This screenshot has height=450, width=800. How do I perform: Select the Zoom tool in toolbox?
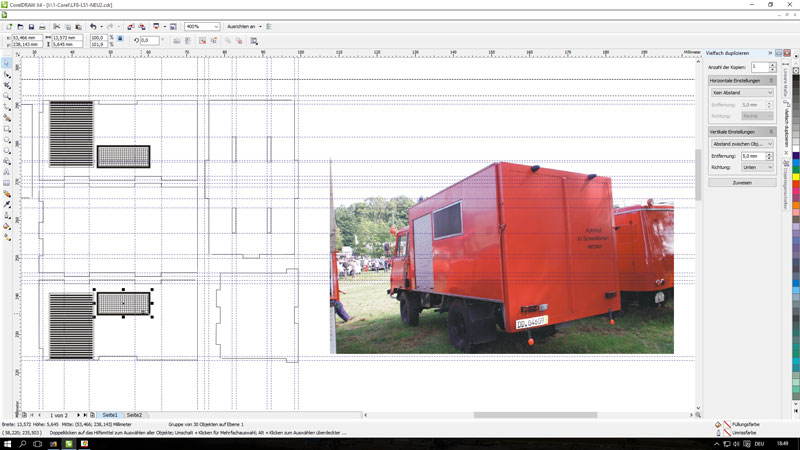[x=7, y=97]
